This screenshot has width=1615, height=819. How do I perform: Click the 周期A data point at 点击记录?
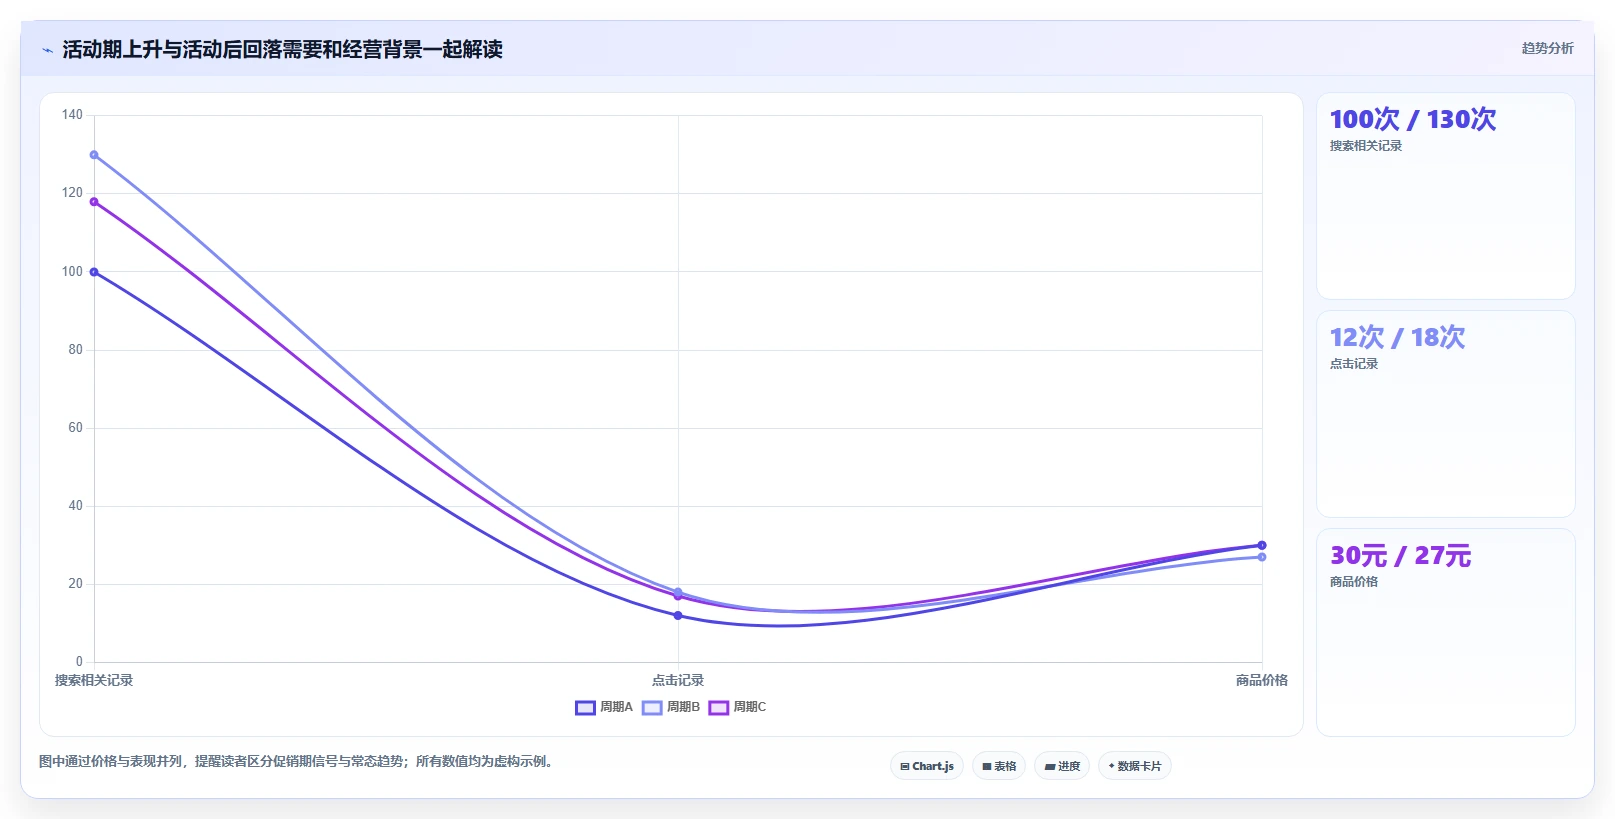(x=678, y=615)
